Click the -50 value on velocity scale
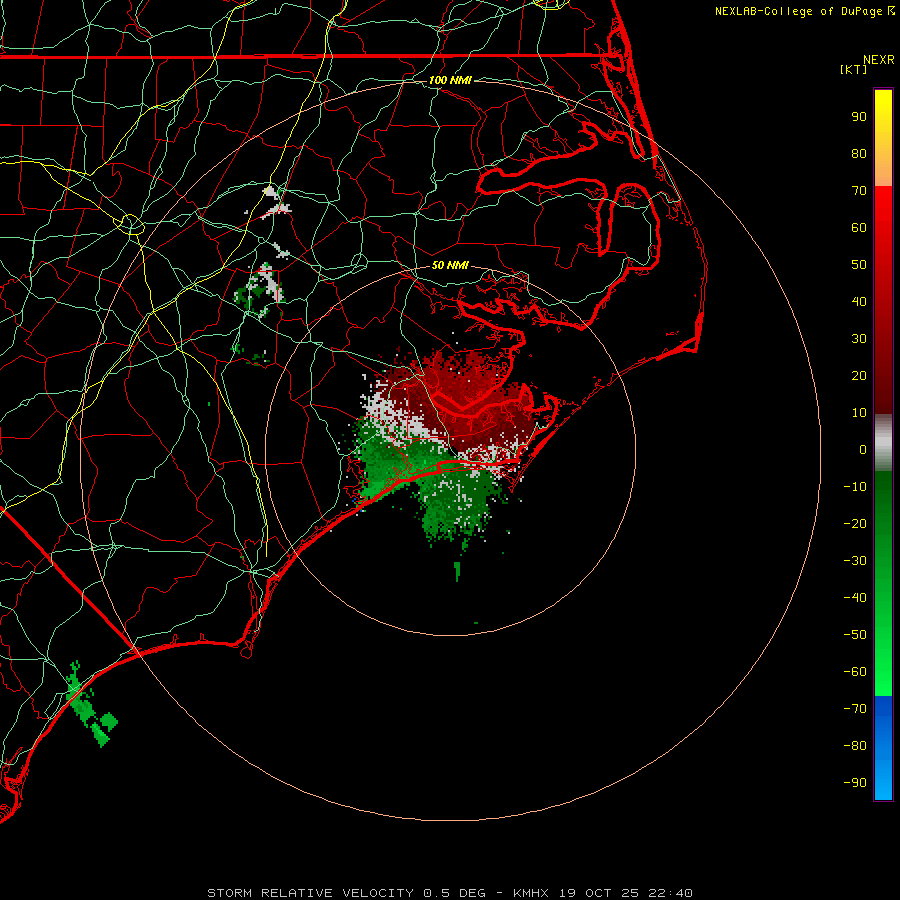The image size is (900, 900). 855,635
